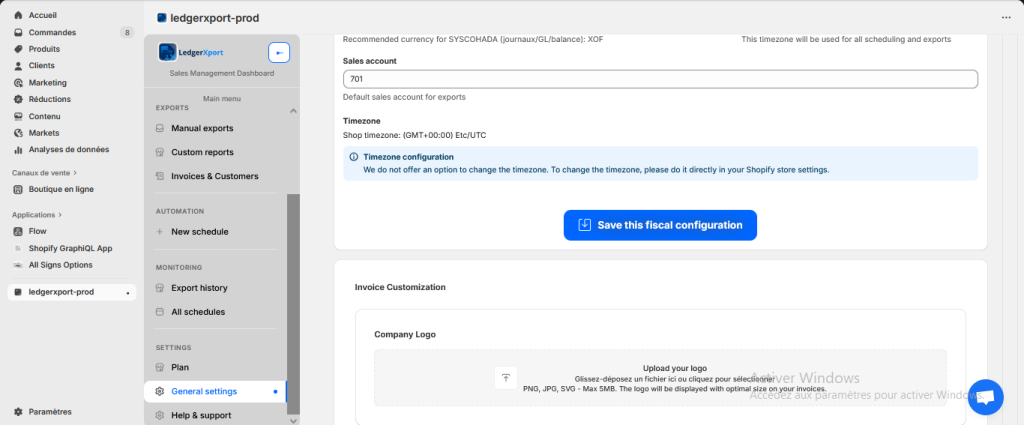
Task: Click the Accueil home icon
Action: pos(19,16)
